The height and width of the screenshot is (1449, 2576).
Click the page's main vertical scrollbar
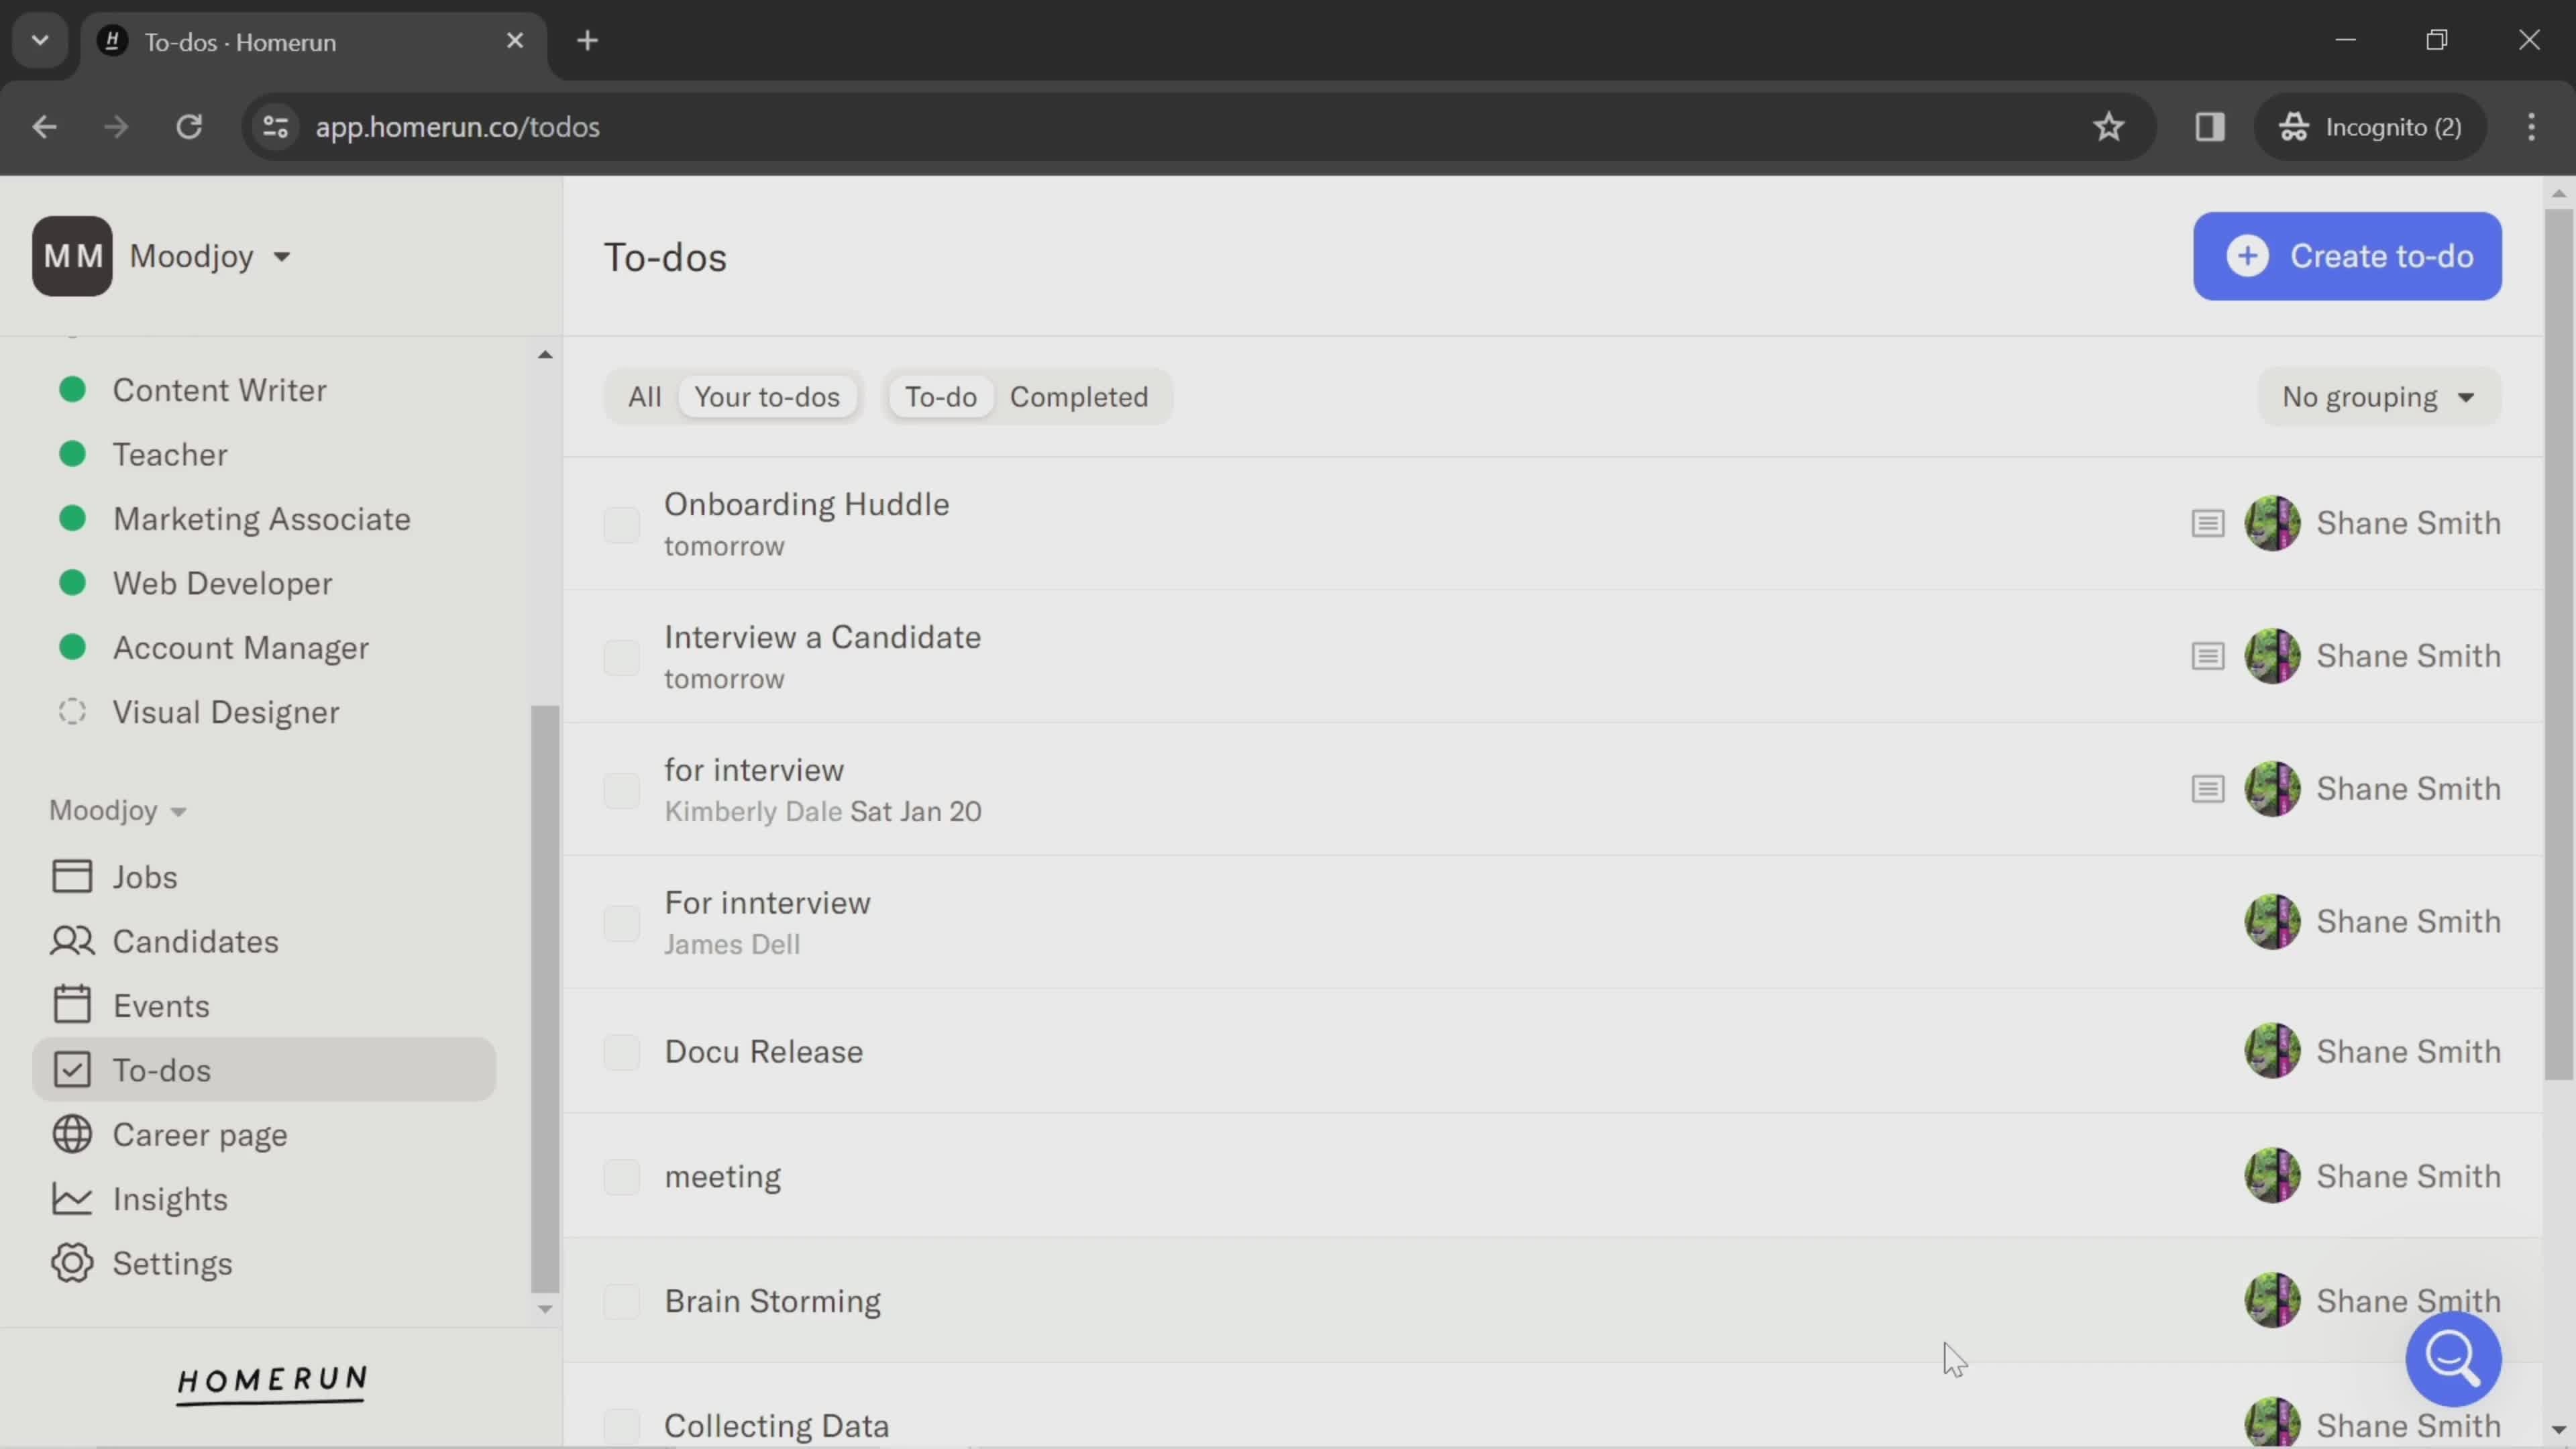(x=2558, y=645)
